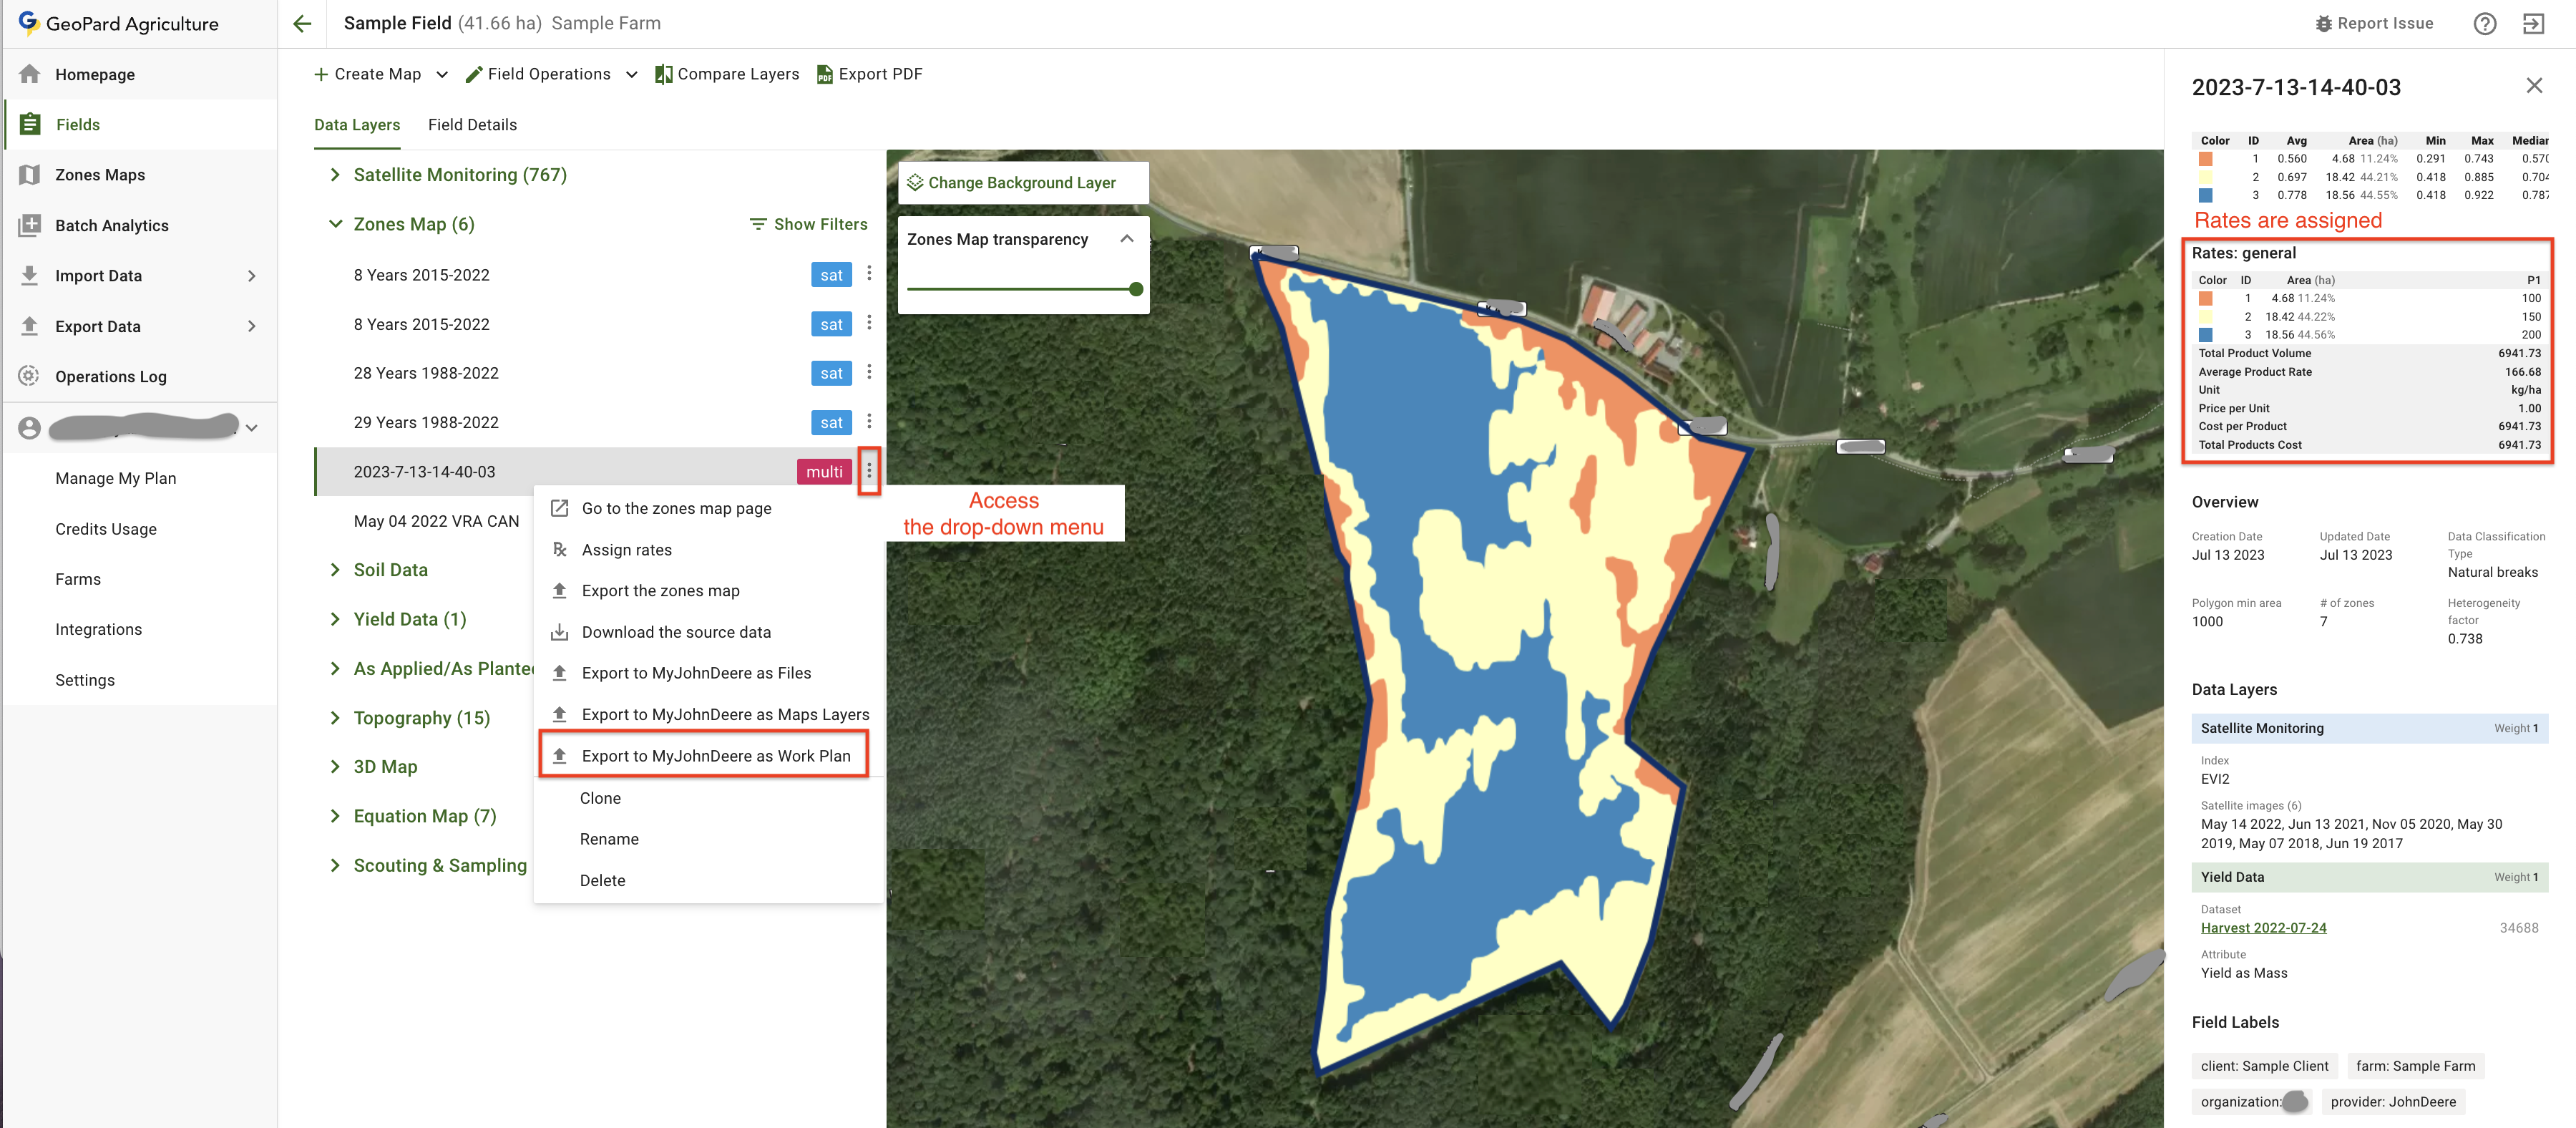This screenshot has width=2576, height=1128.
Task: Open the help question mark icon
Action: click(2484, 23)
